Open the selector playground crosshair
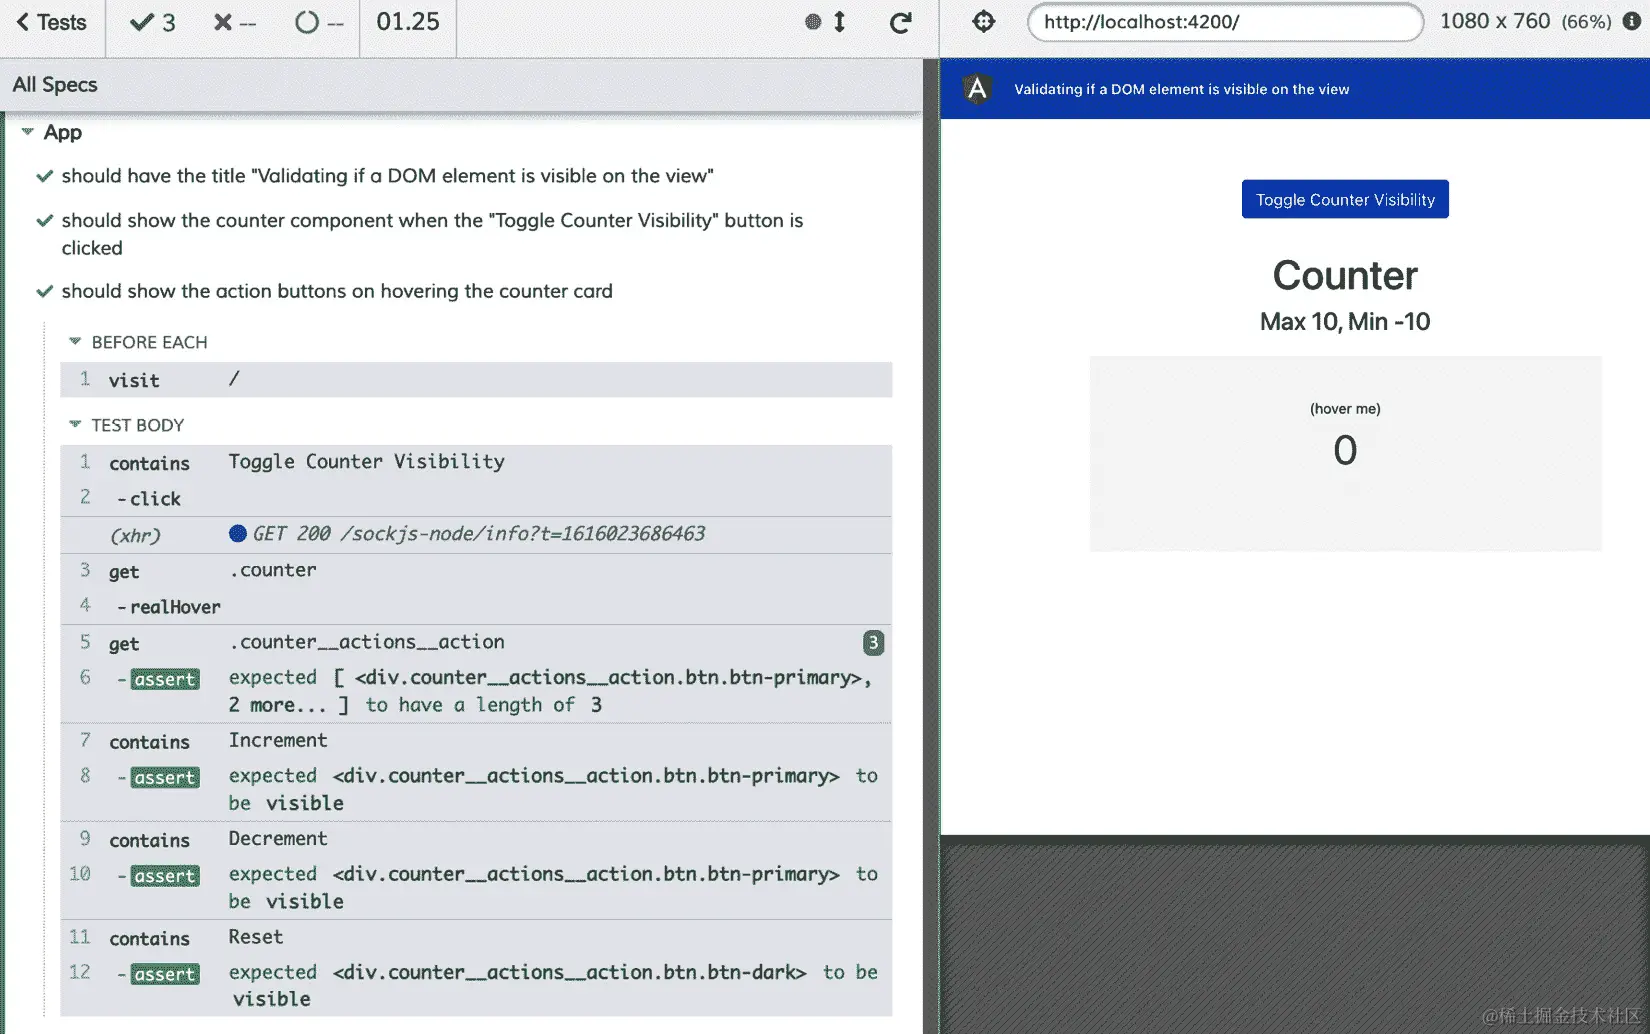Screen dimensions: 1650x1034 984,22
